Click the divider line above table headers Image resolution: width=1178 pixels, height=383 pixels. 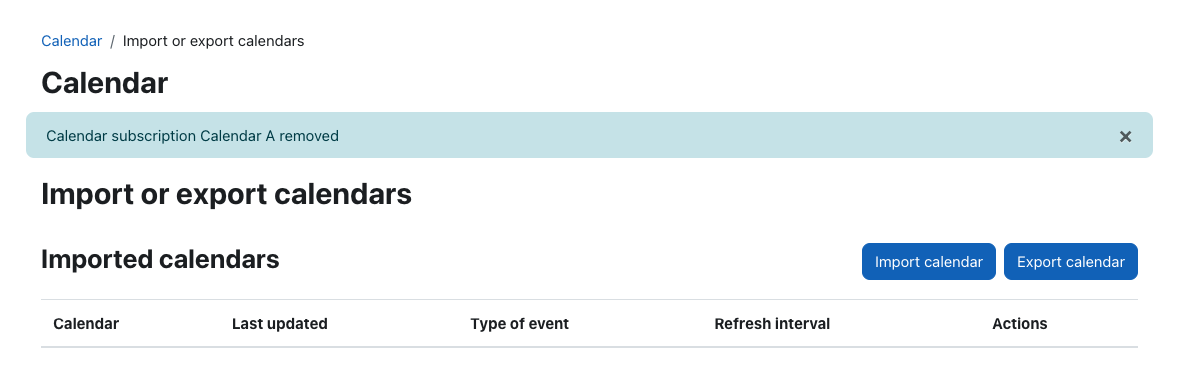pos(590,300)
